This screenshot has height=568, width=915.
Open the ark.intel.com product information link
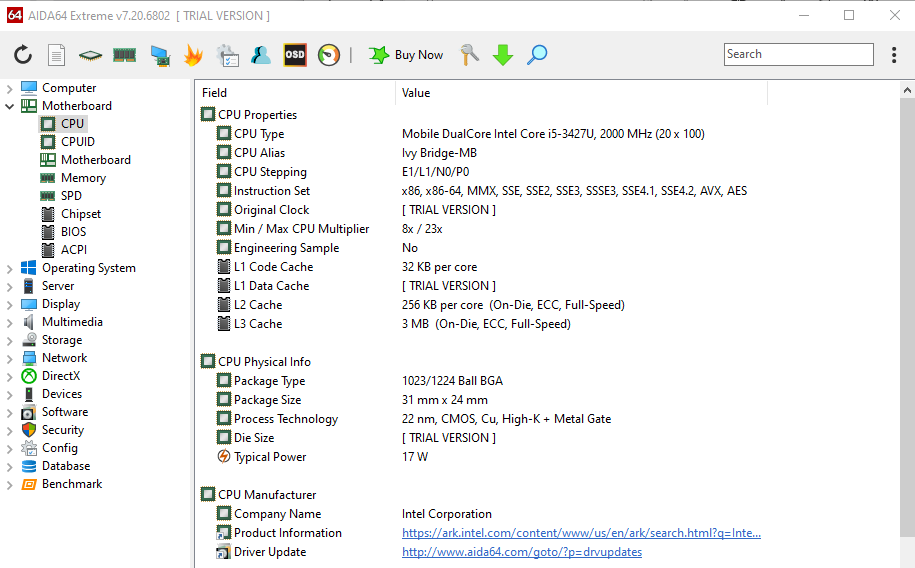[581, 533]
